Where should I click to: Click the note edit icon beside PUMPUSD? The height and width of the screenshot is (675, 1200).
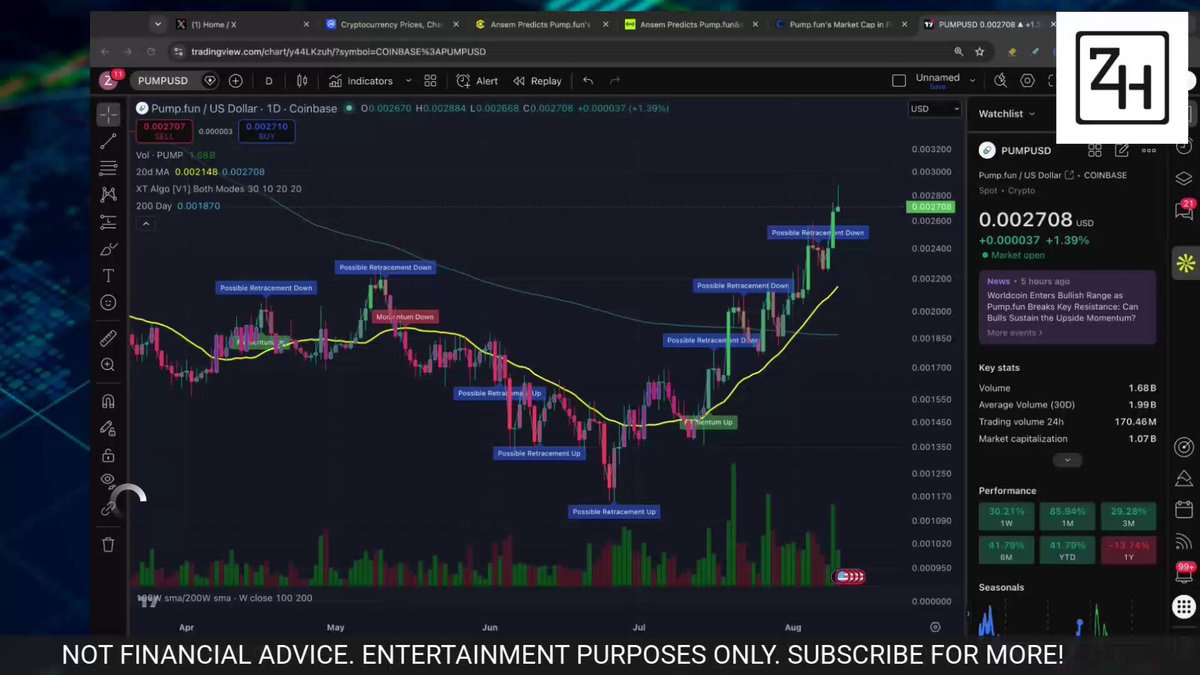pos(1122,151)
